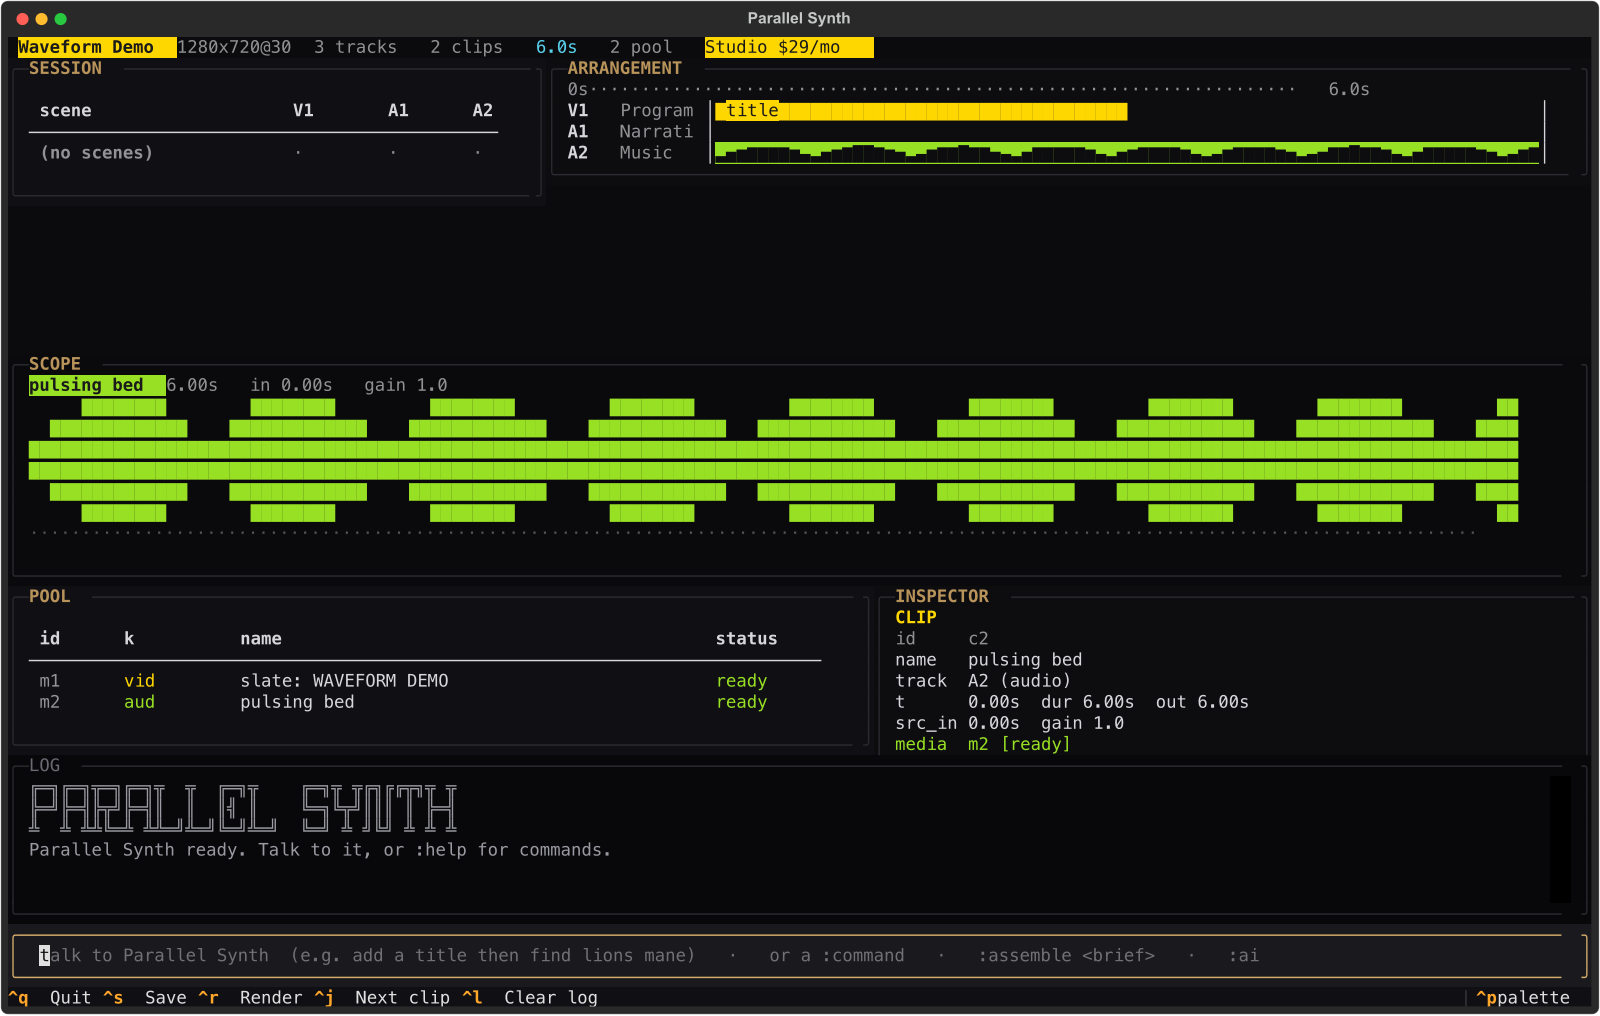Click the POOL panel title
The height and width of the screenshot is (1016, 1600).
(49, 596)
